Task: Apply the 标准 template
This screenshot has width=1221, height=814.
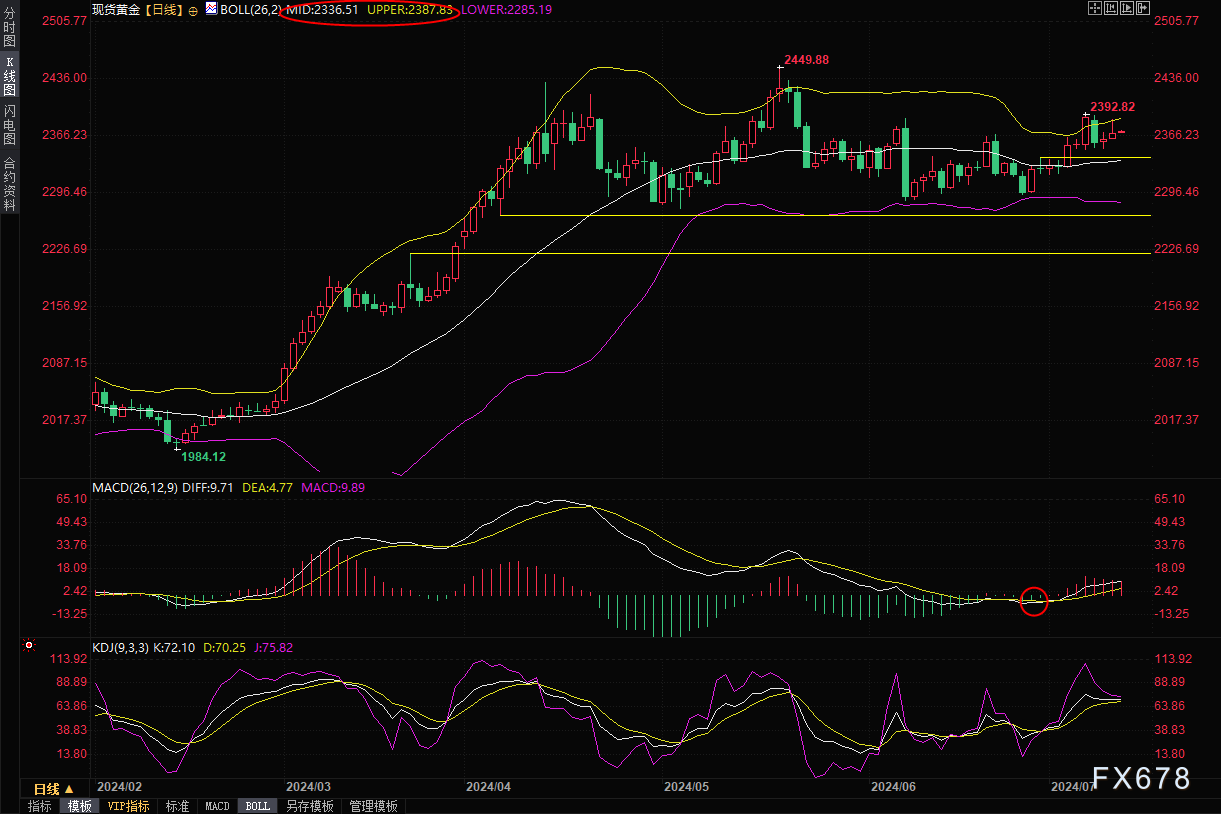Action: tap(177, 806)
